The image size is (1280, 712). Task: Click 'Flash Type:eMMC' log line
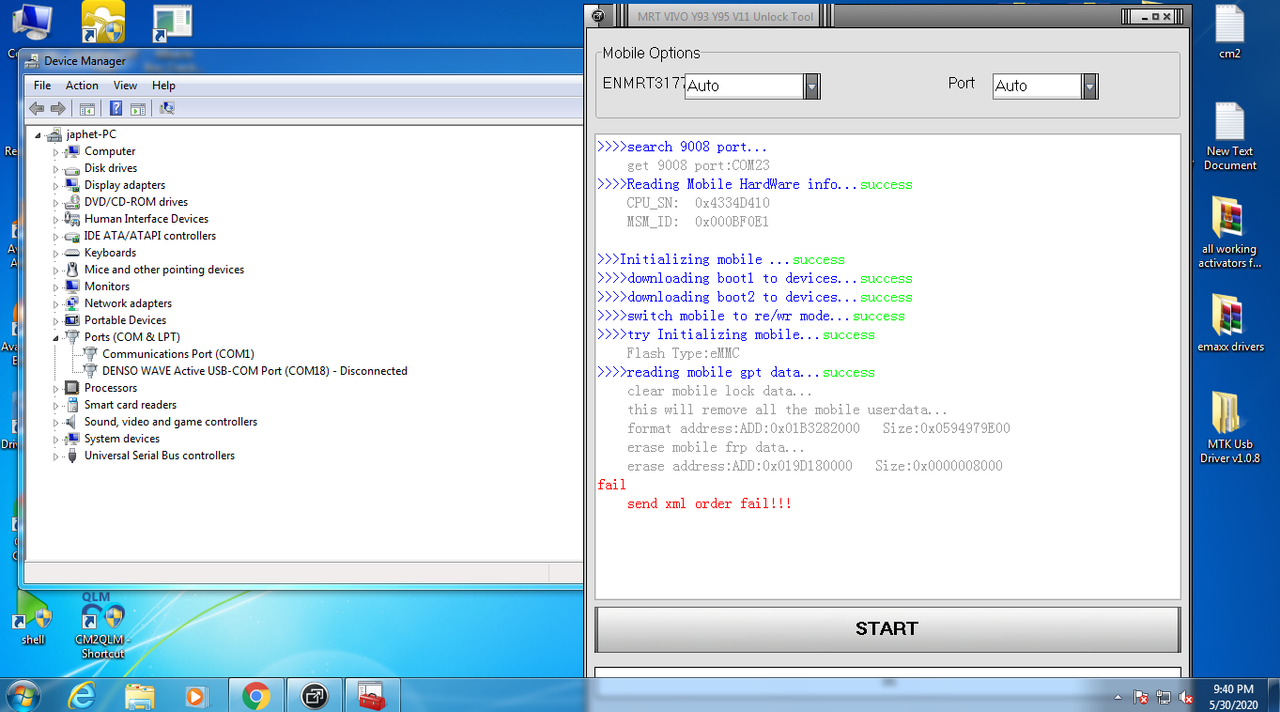(683, 354)
